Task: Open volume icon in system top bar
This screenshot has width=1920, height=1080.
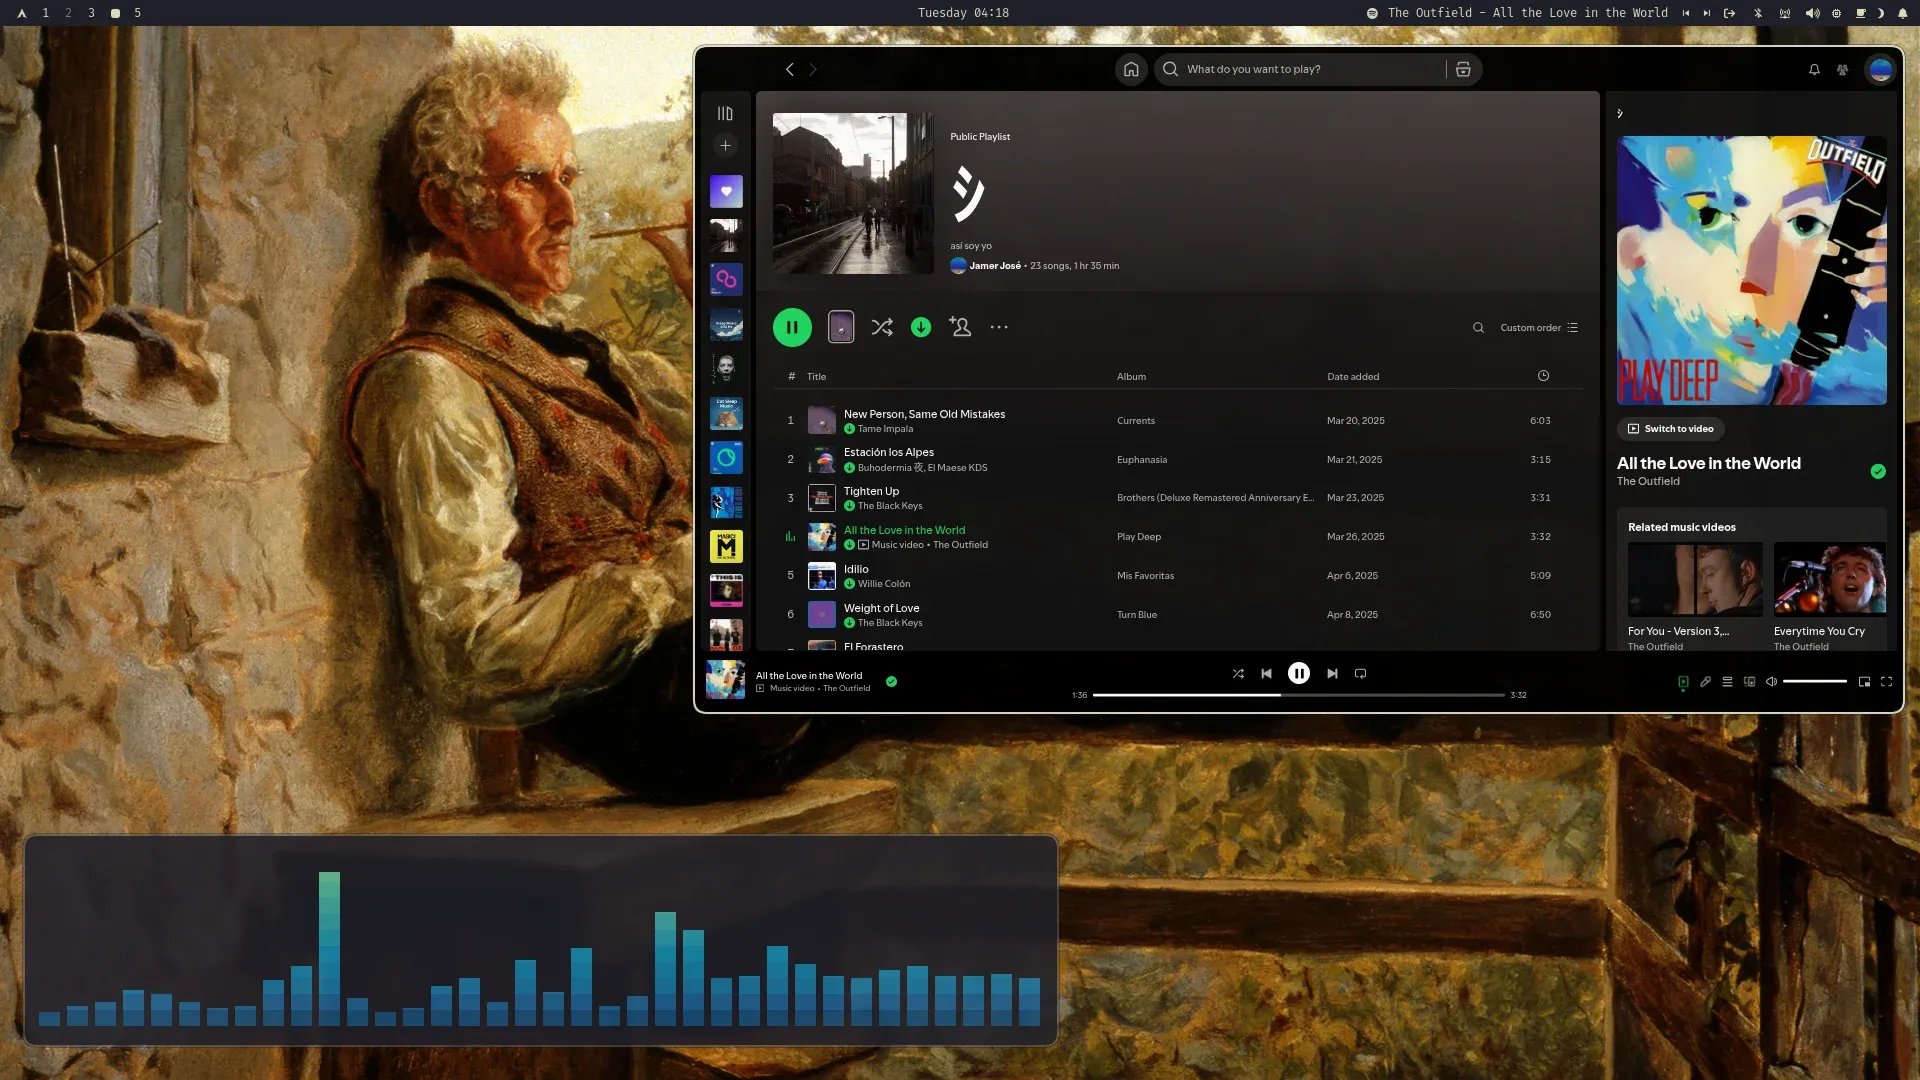Action: pyautogui.click(x=1812, y=13)
